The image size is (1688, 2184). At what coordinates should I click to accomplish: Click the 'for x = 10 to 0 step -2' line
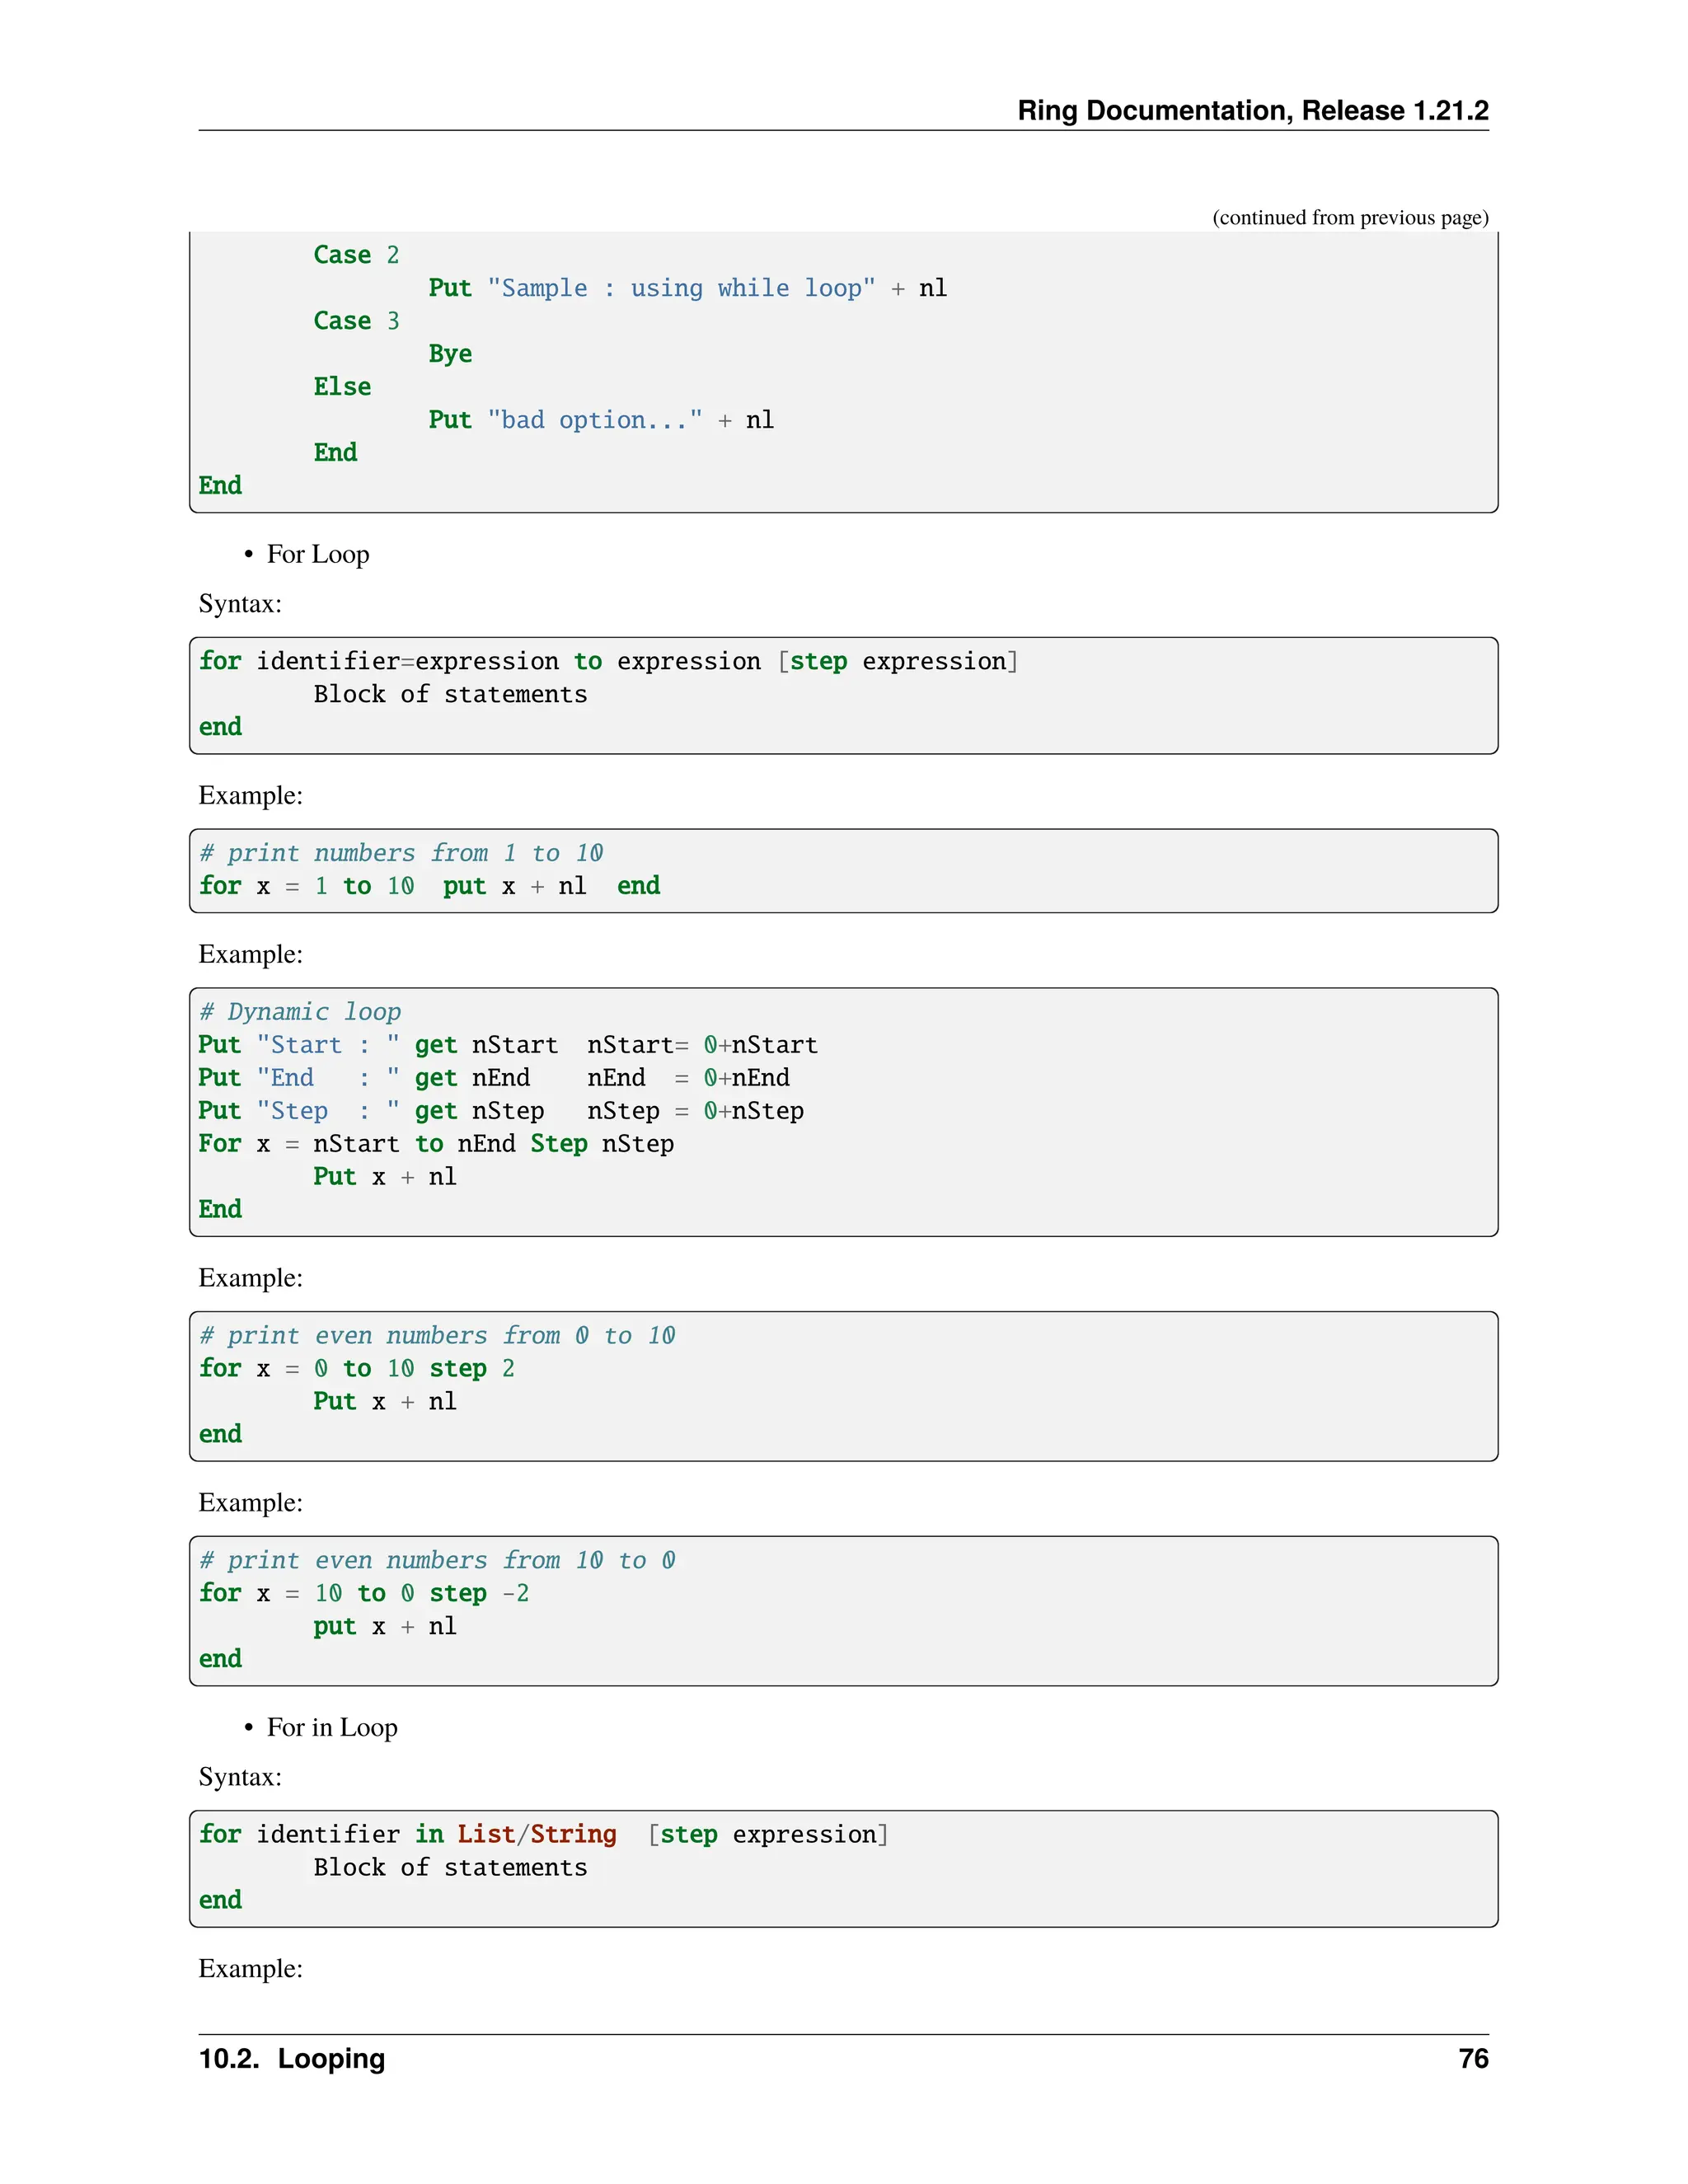(x=364, y=1593)
